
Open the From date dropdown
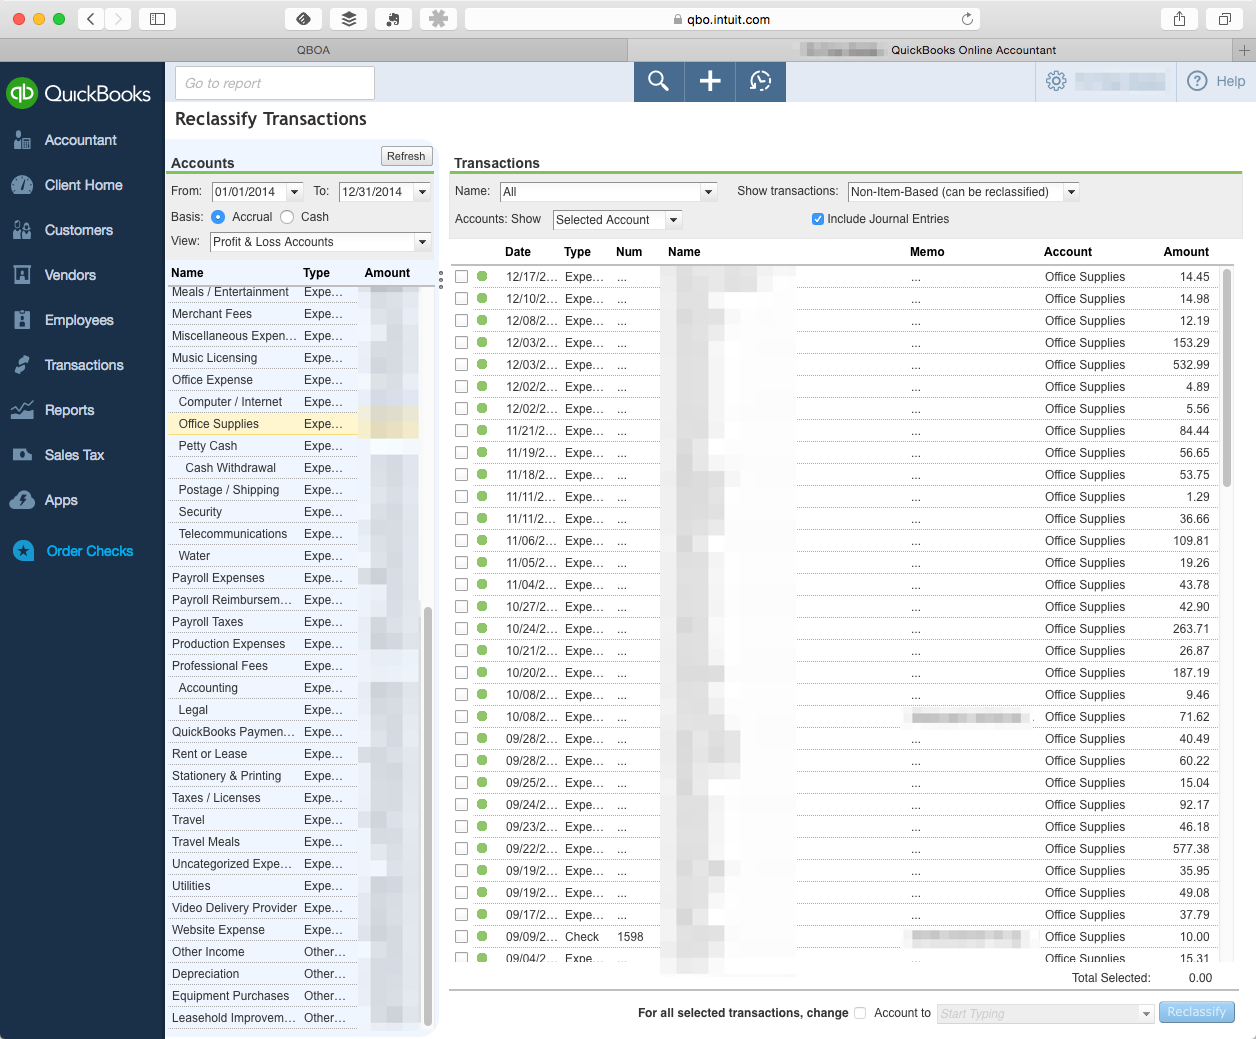click(295, 192)
